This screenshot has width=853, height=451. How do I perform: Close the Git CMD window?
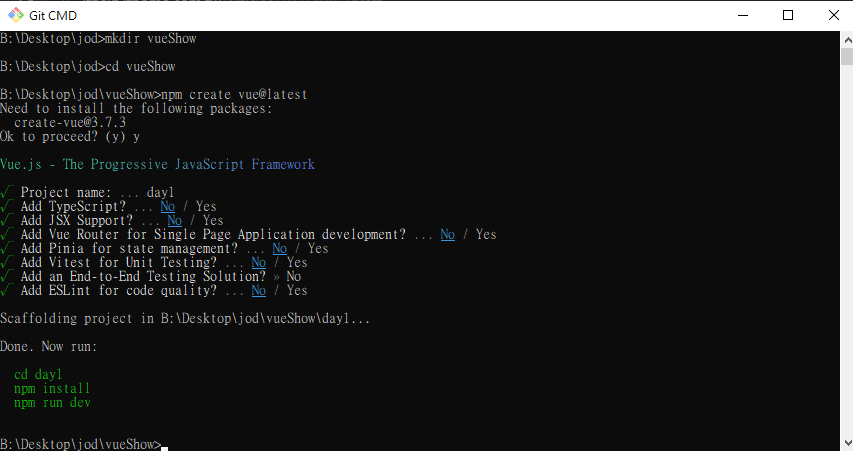pyautogui.click(x=833, y=15)
